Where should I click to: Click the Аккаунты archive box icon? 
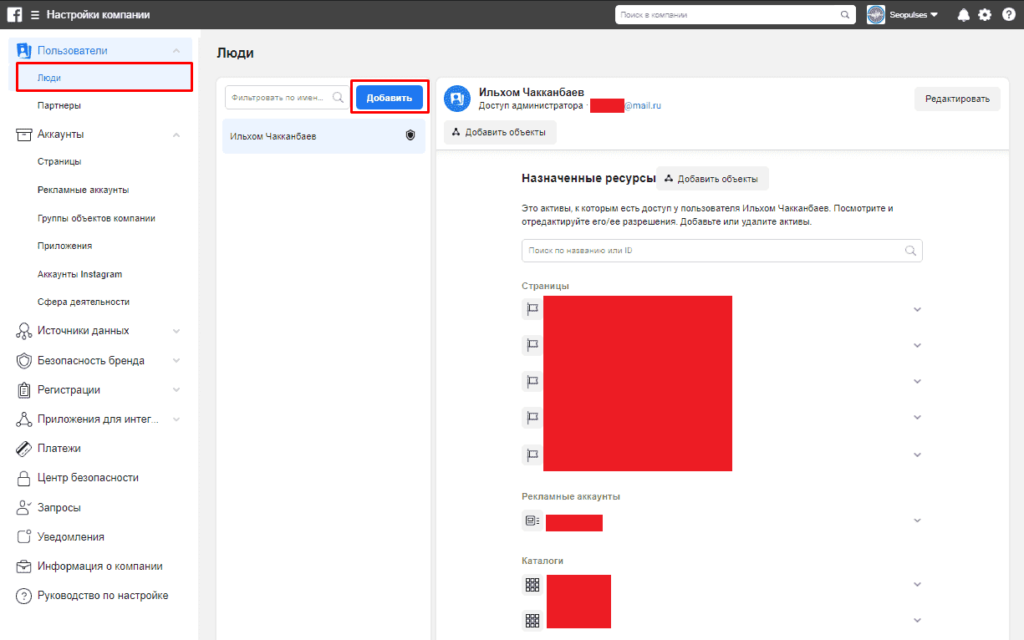[x=24, y=135]
